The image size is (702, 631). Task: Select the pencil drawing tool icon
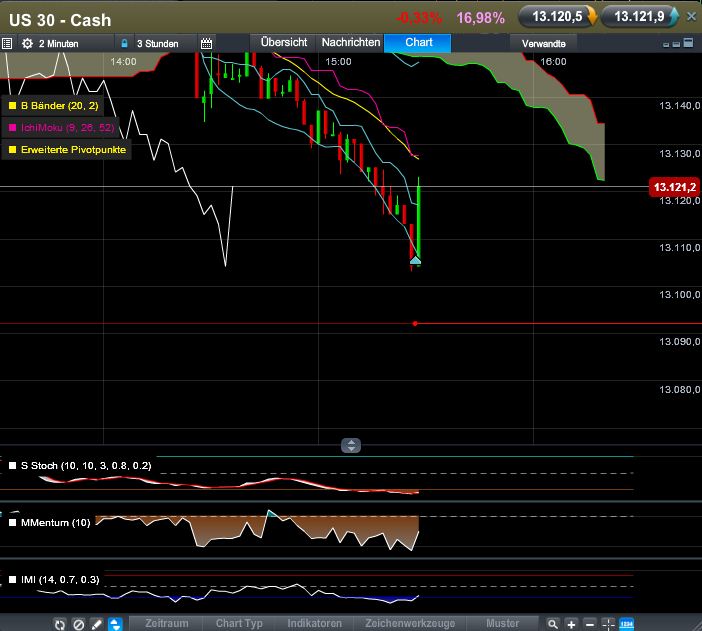pyautogui.click(x=97, y=624)
